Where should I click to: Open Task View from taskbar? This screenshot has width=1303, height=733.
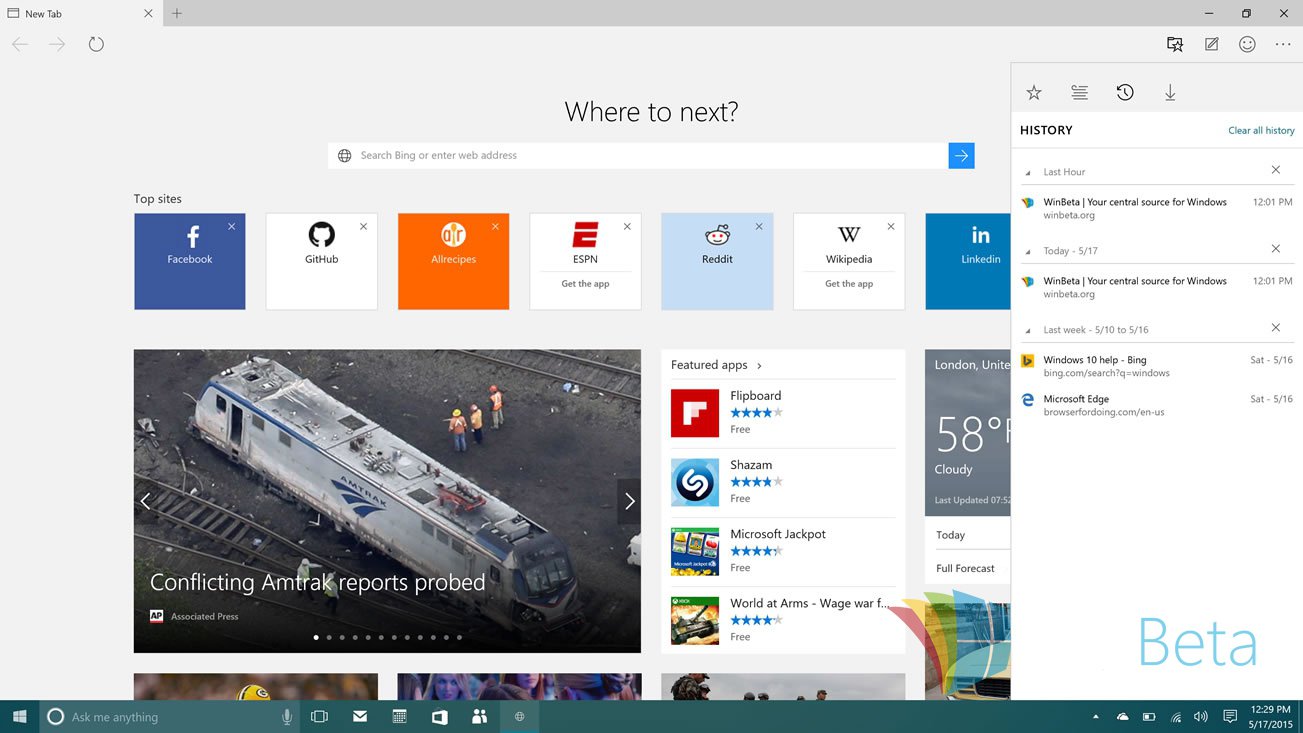coord(320,717)
